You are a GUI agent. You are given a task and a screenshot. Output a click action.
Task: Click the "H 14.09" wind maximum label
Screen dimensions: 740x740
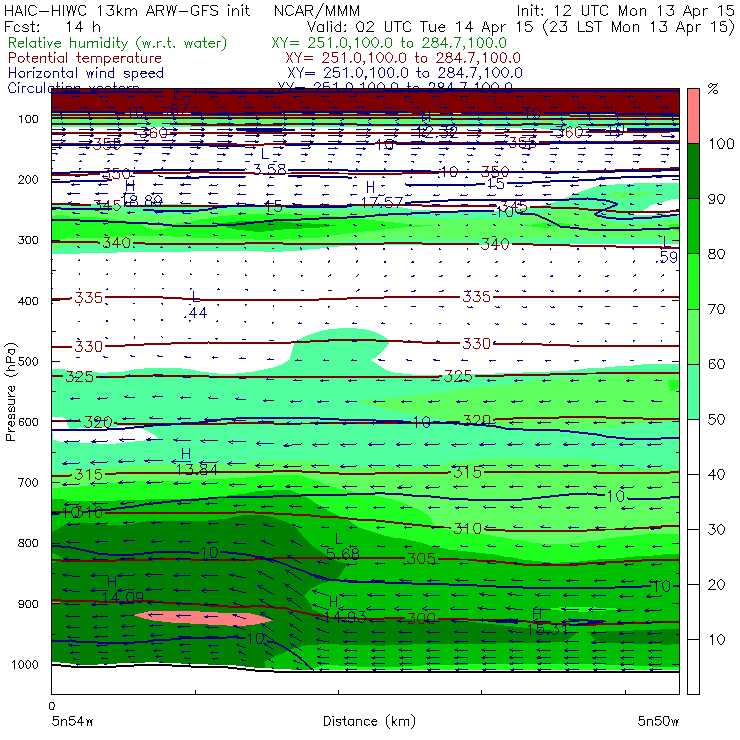[123, 589]
